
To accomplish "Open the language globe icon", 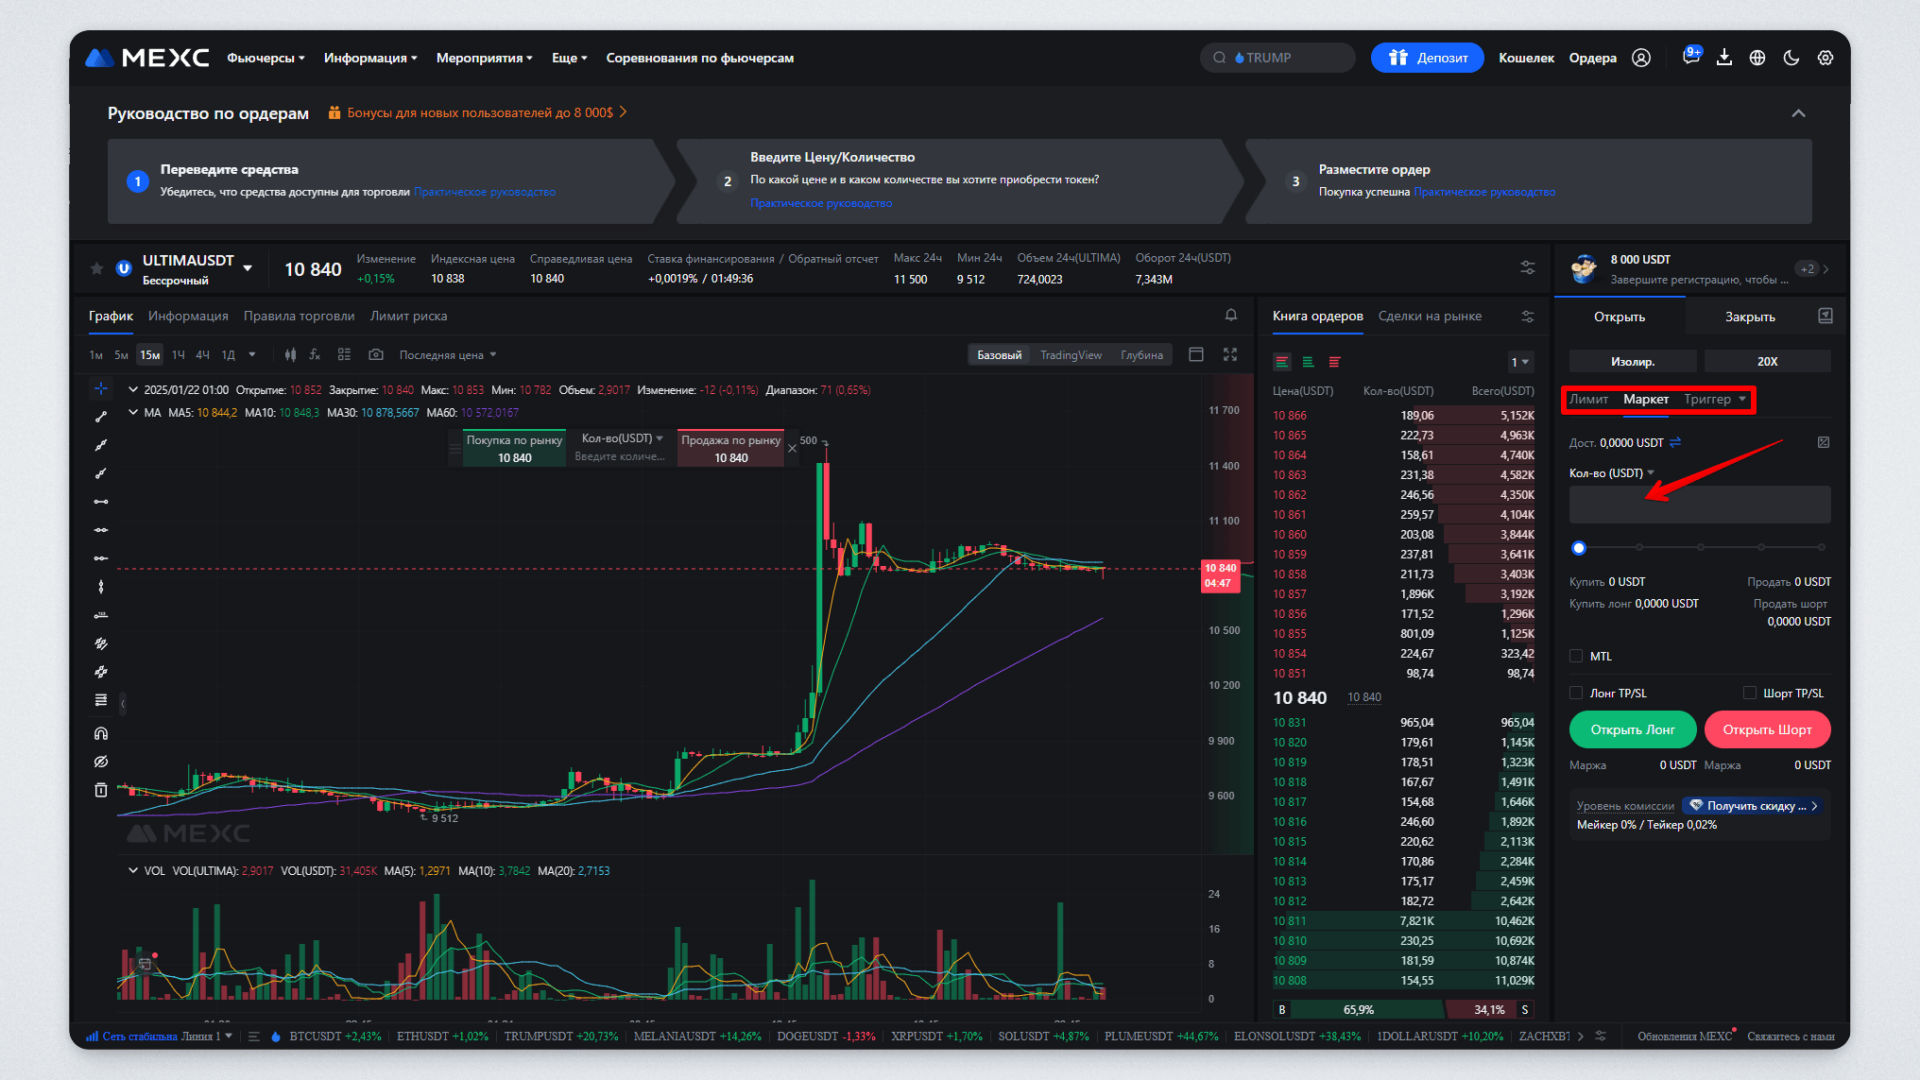I will coord(1757,58).
